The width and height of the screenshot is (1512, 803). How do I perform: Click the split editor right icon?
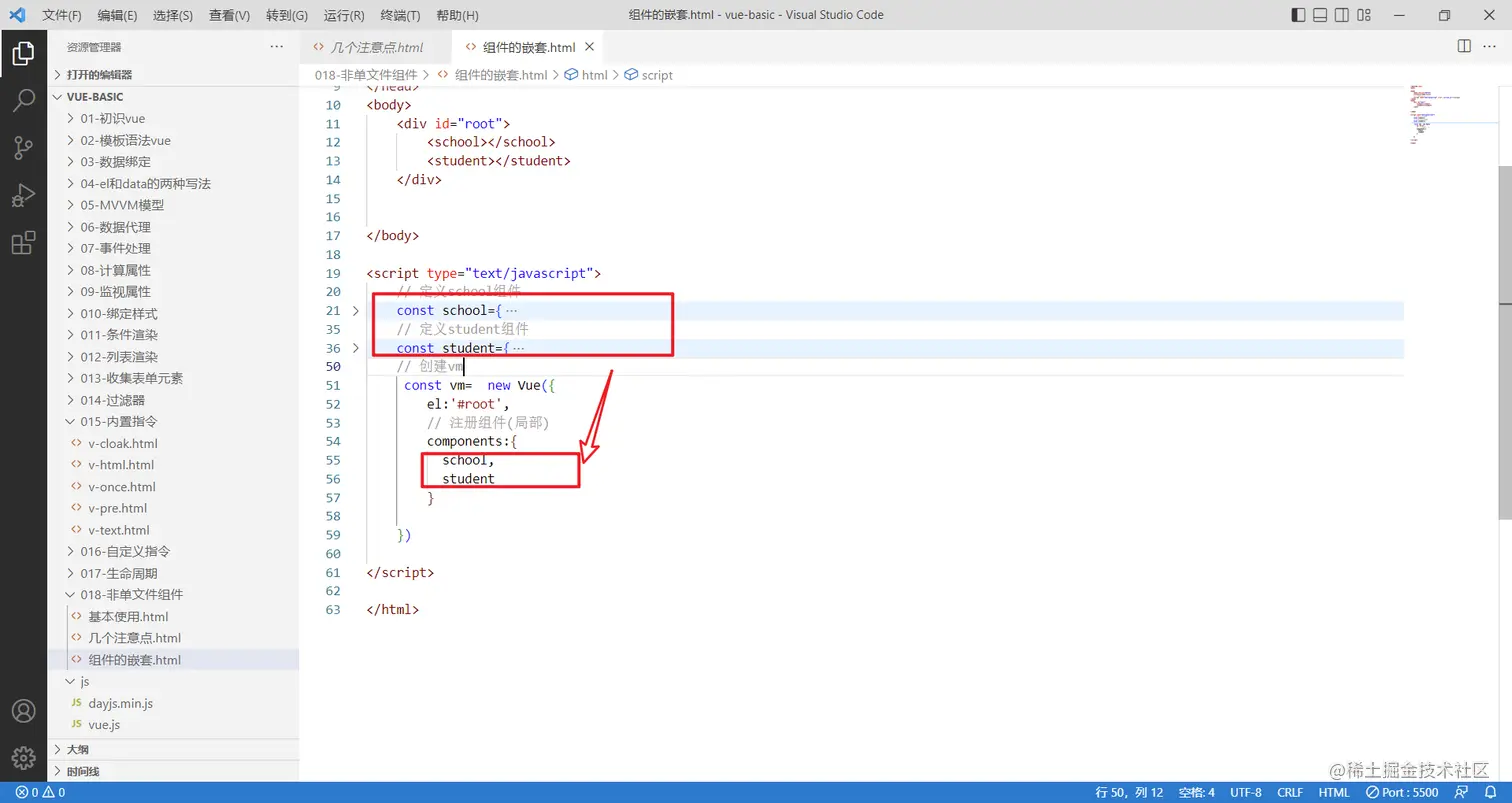point(1464,47)
